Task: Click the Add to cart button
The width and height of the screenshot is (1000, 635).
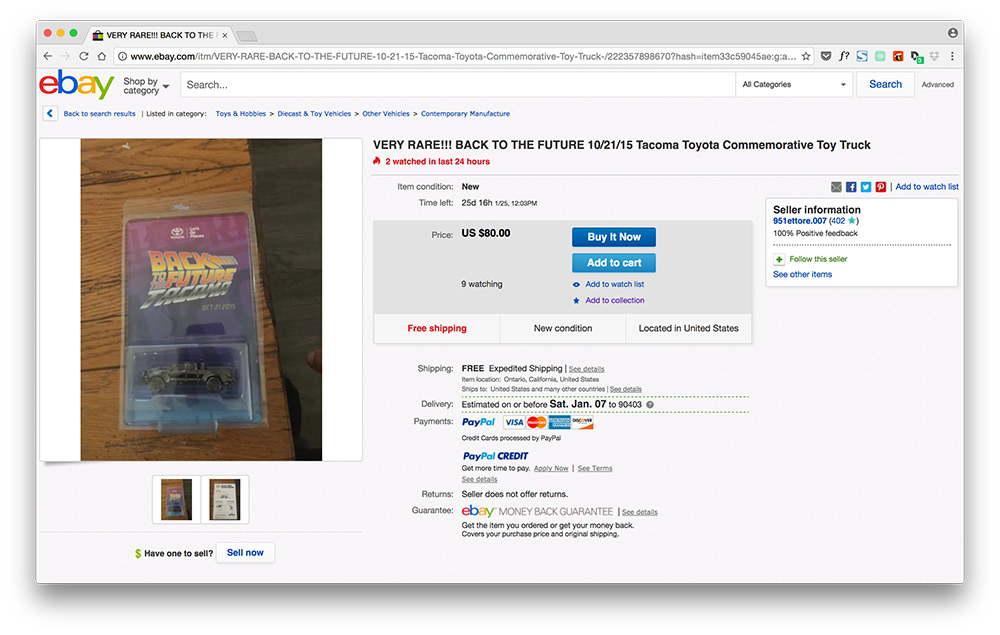Action: click(x=614, y=263)
